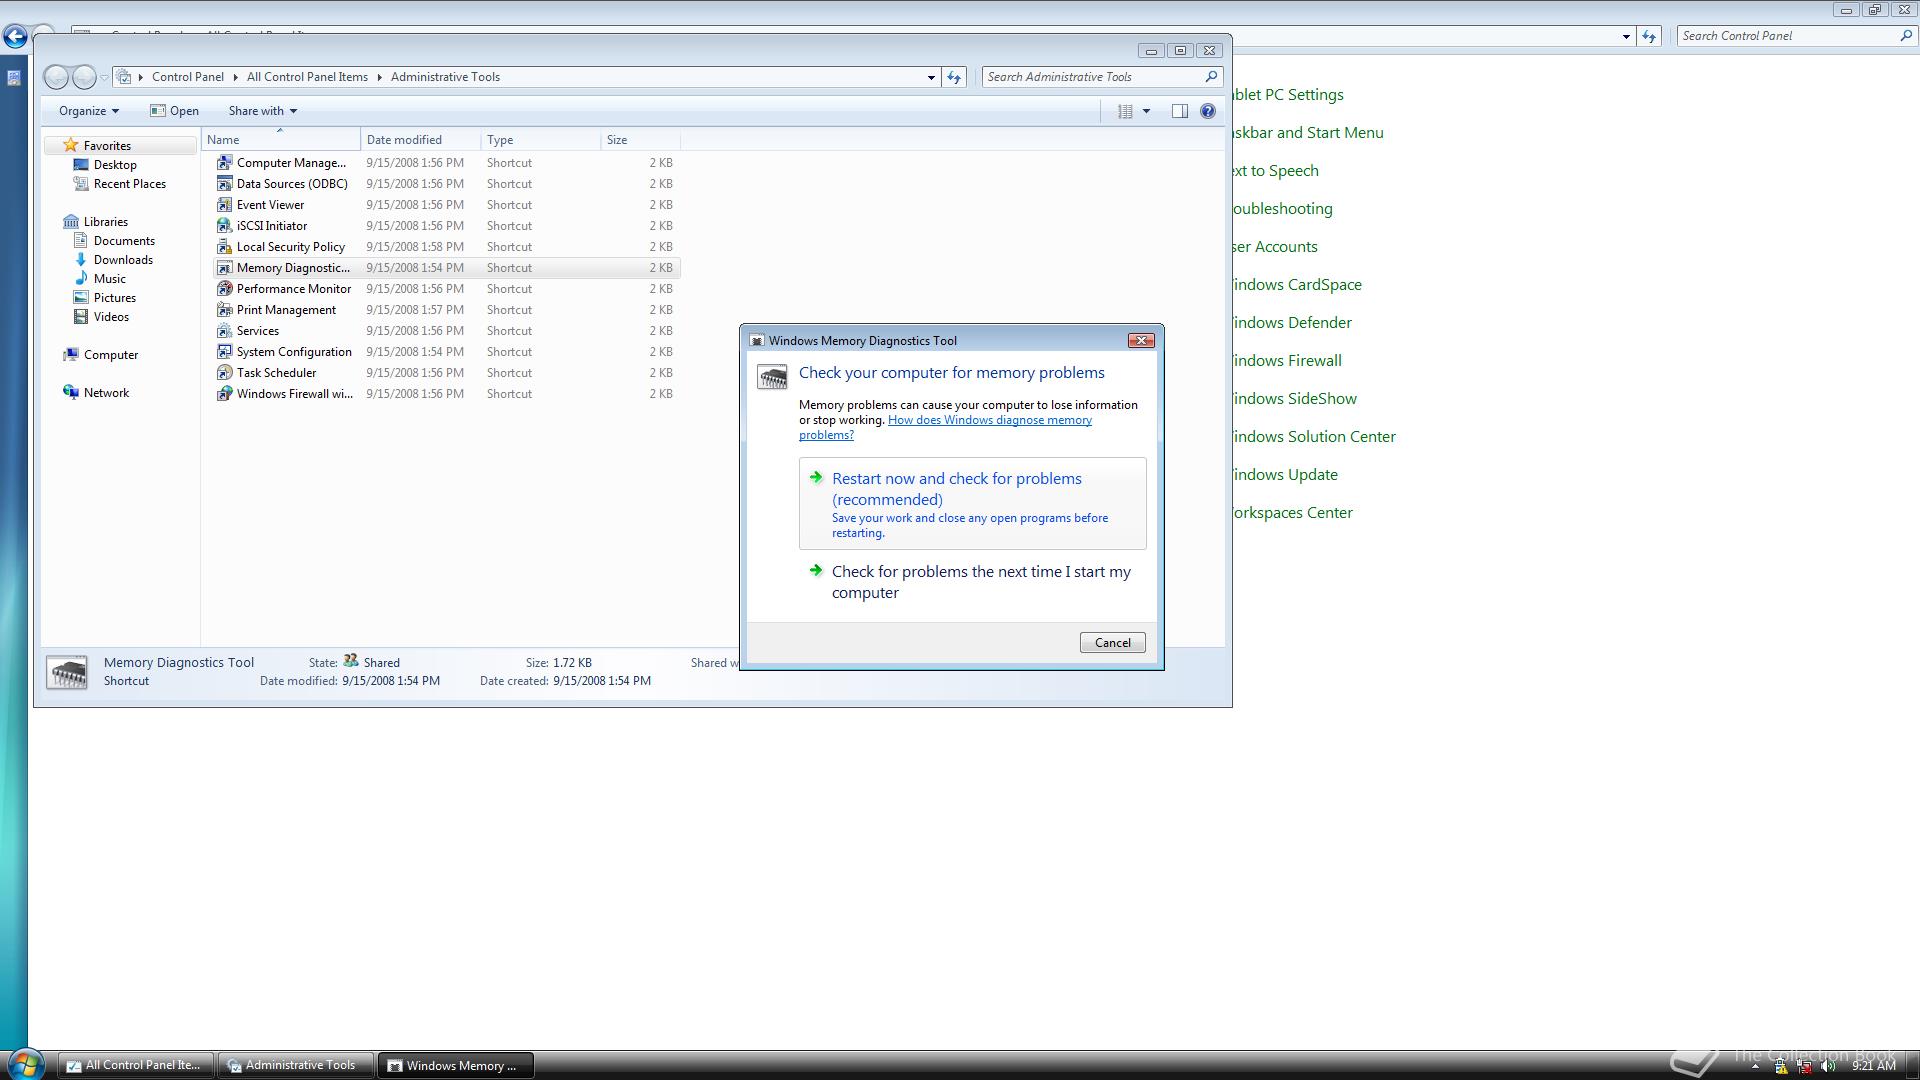Click the volume speaker tray icon

1829,1066
